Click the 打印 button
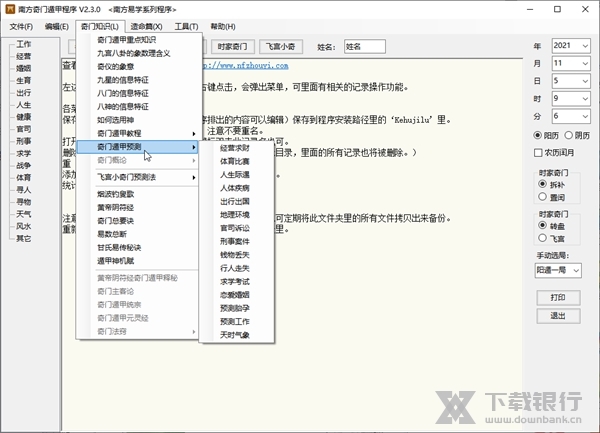600x433 pixels. tap(558, 298)
